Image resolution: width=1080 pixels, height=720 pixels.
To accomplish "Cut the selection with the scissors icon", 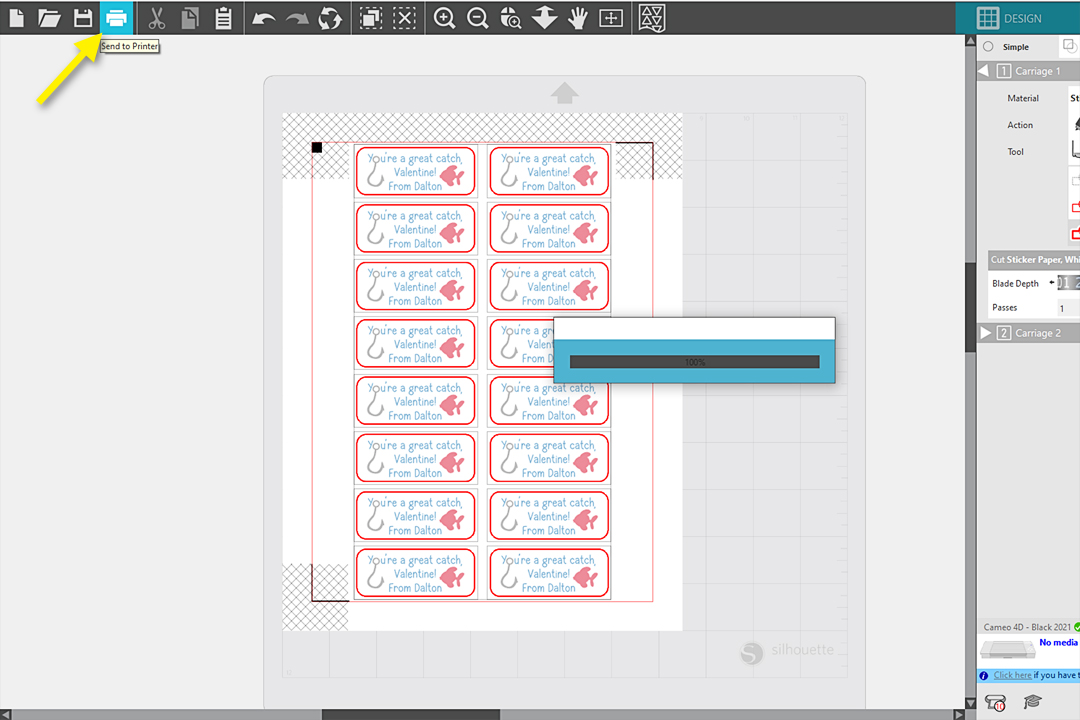I will (157, 18).
